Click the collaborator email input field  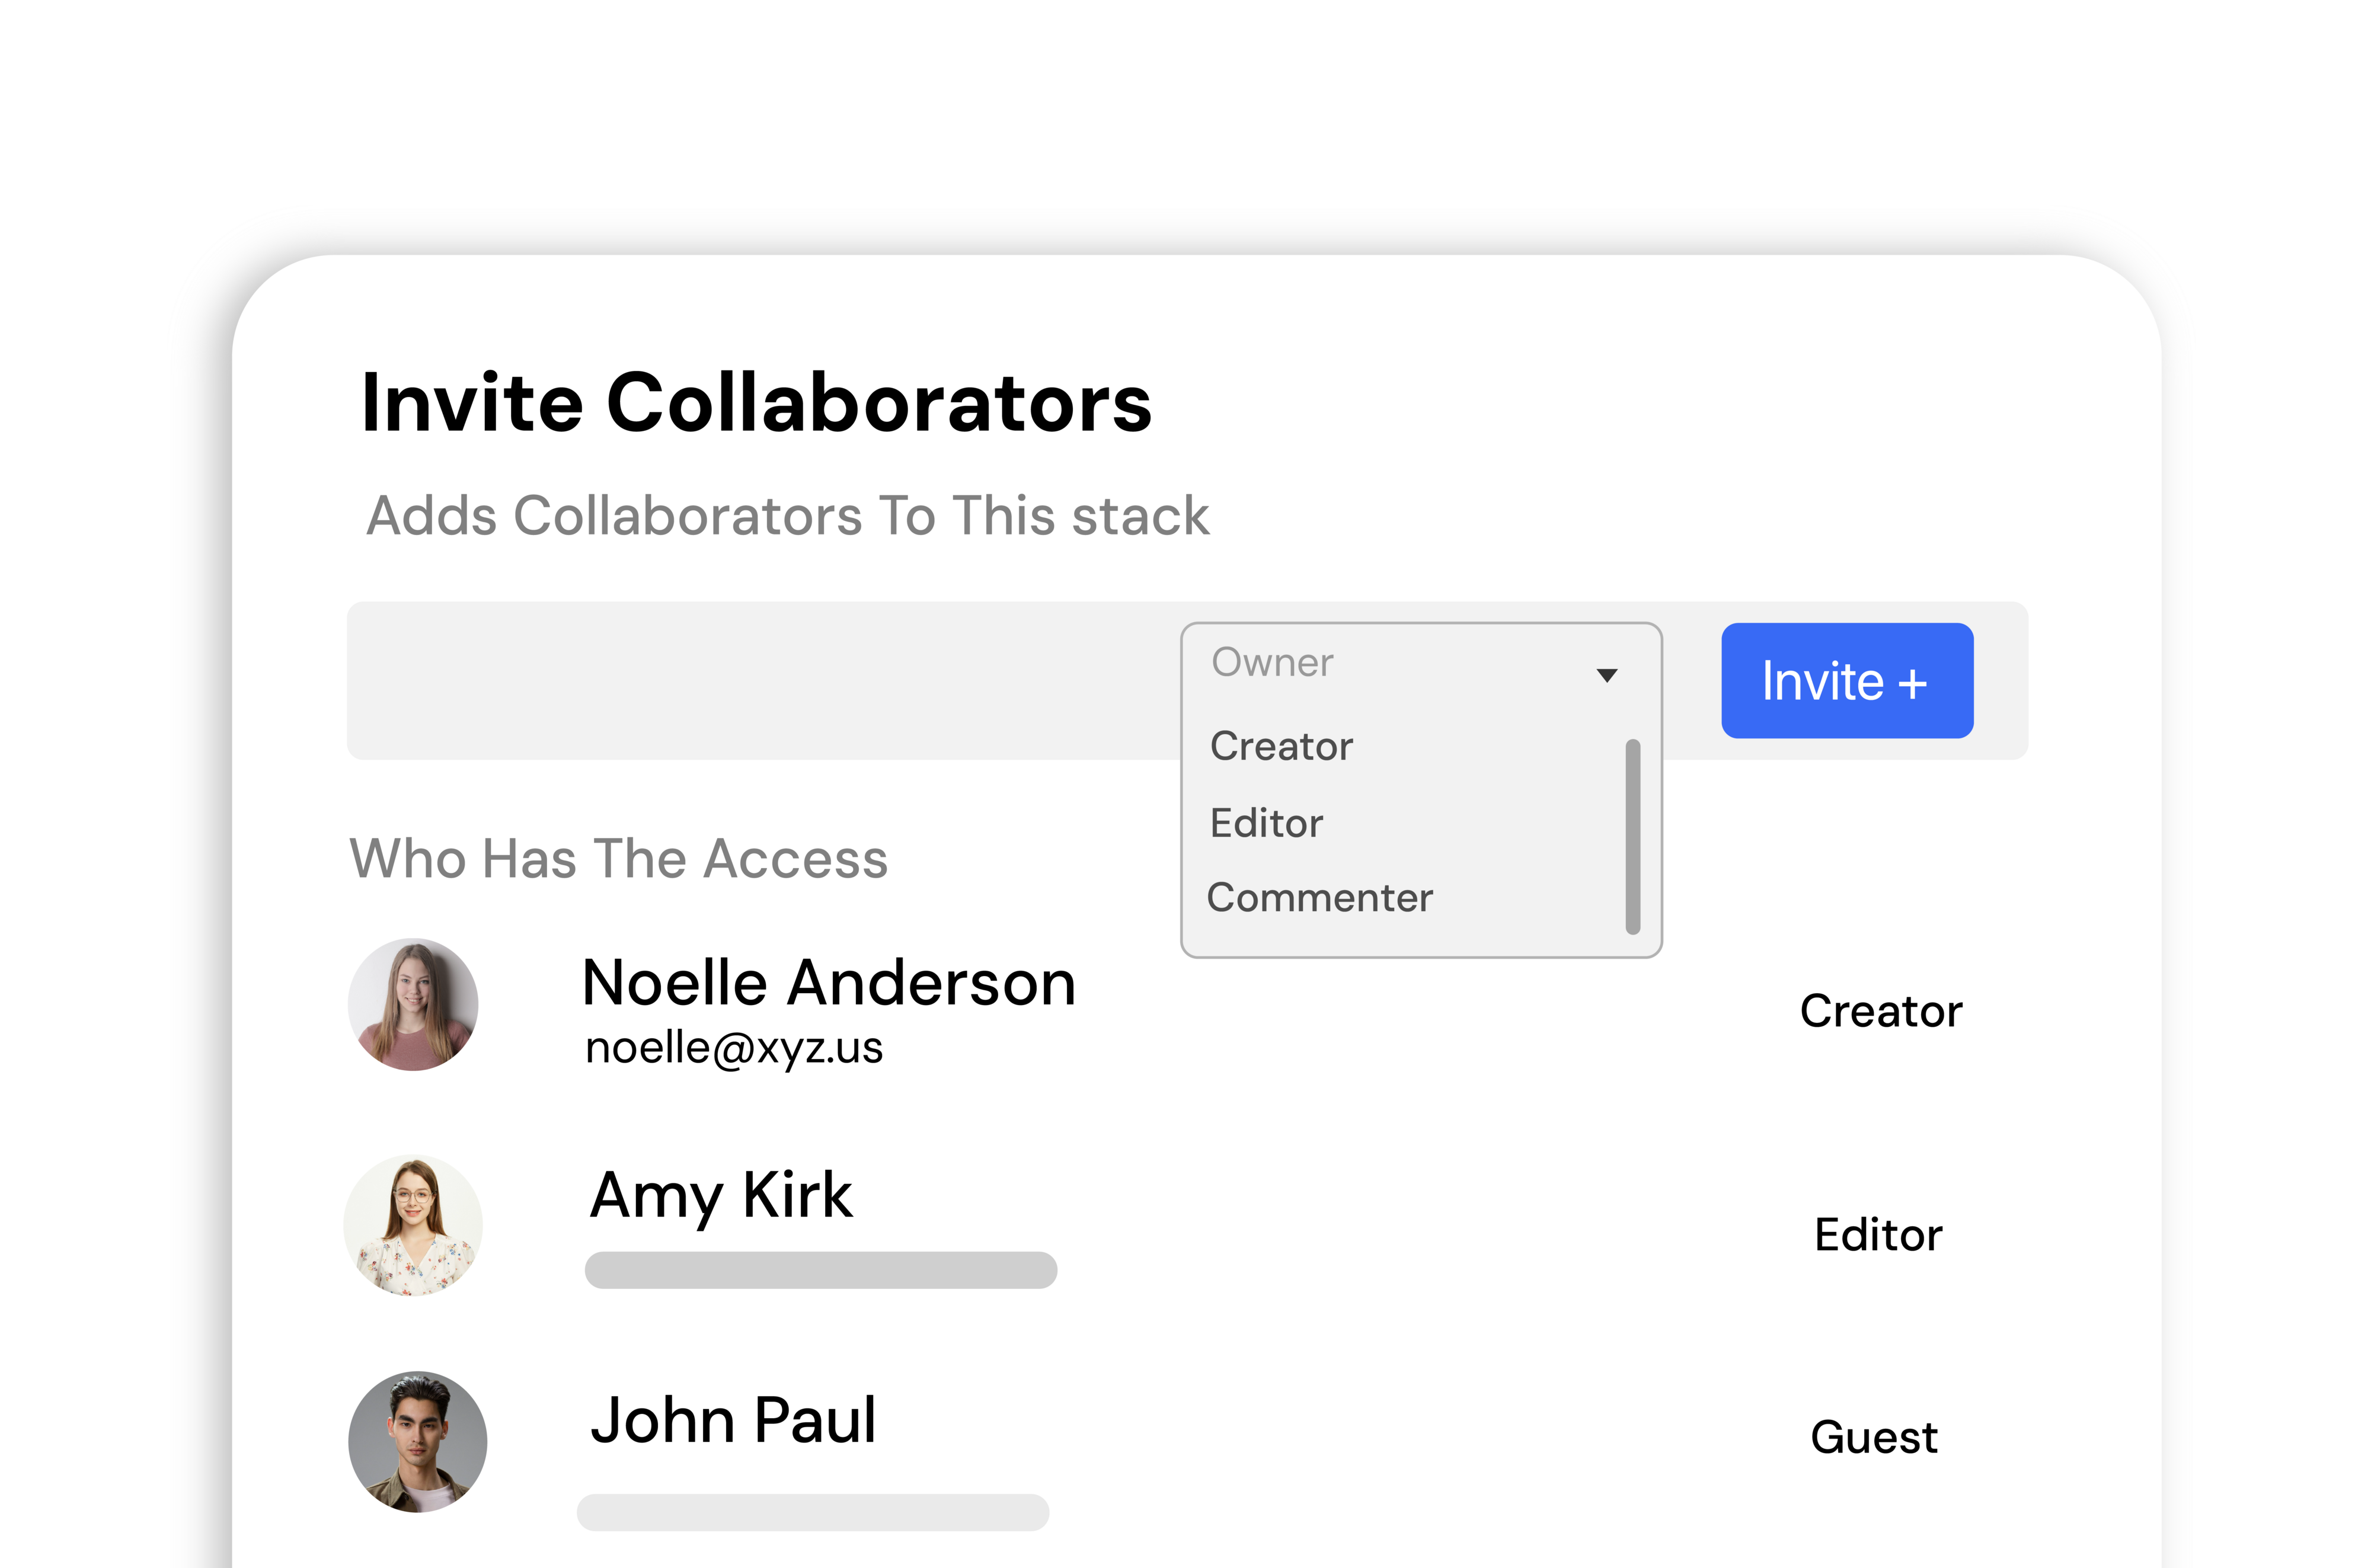click(x=760, y=681)
